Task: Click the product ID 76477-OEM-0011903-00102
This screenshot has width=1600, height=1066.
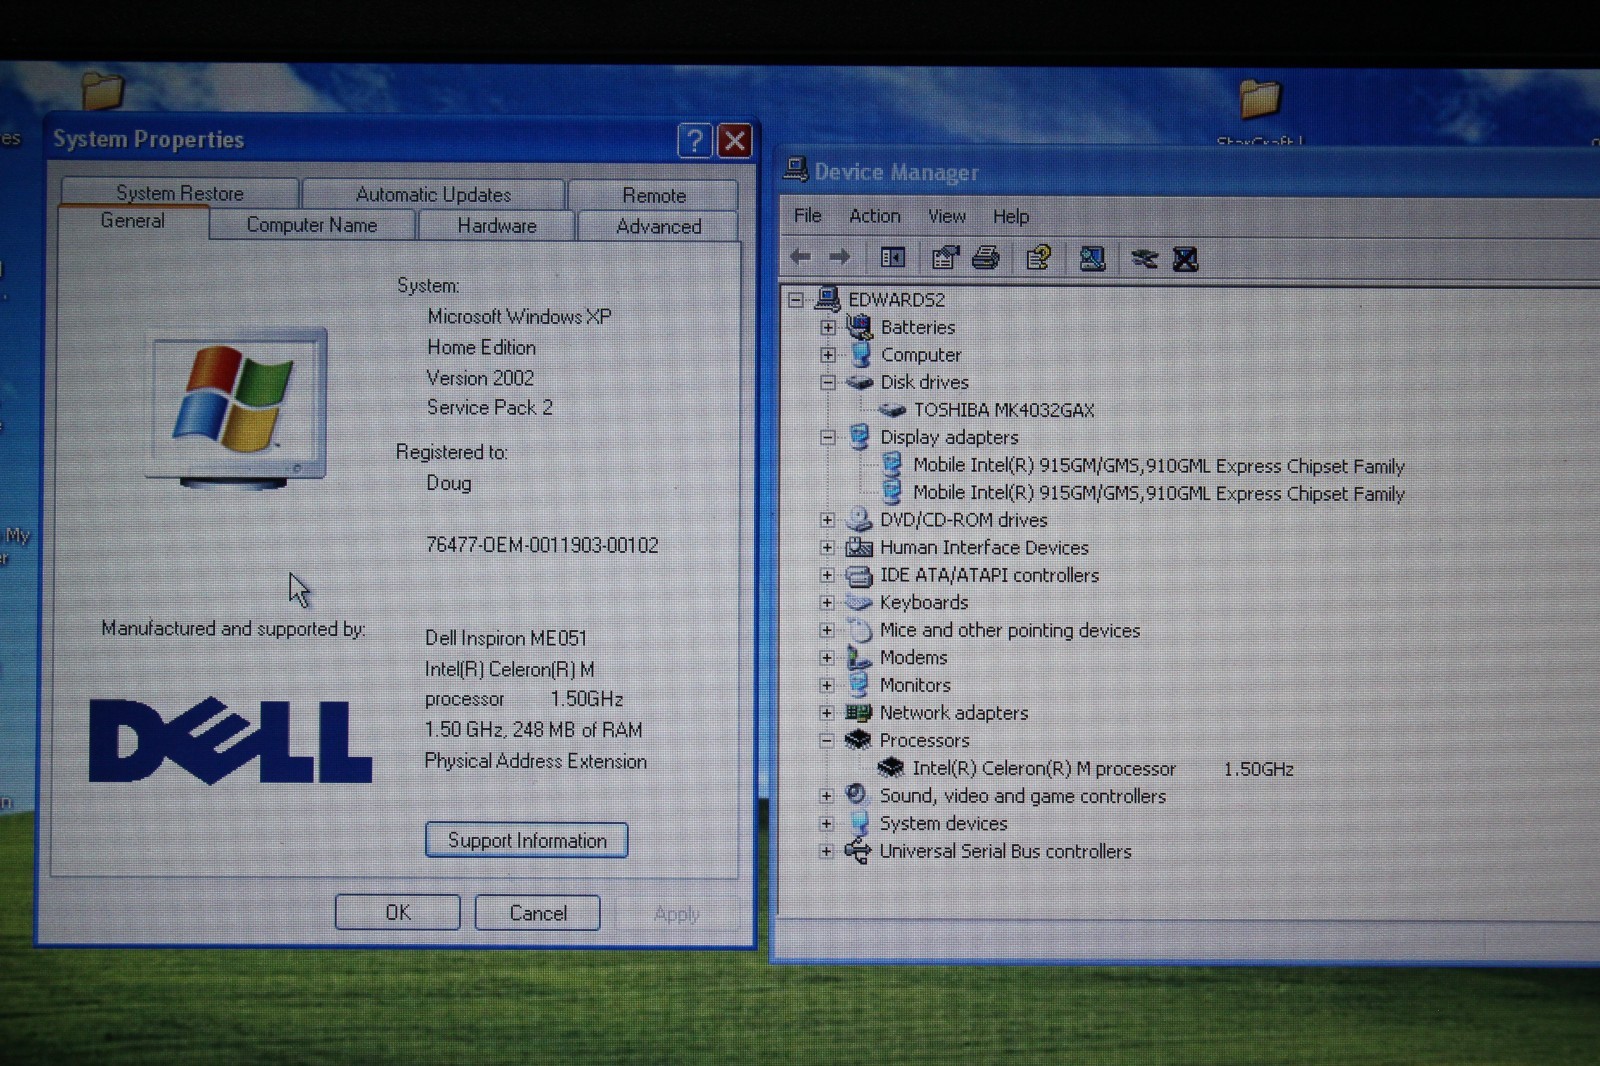Action: coord(542,545)
